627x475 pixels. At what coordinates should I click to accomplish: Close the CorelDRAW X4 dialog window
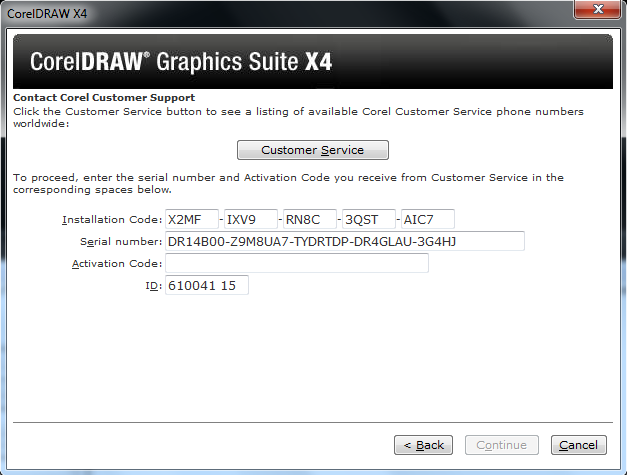pos(598,9)
